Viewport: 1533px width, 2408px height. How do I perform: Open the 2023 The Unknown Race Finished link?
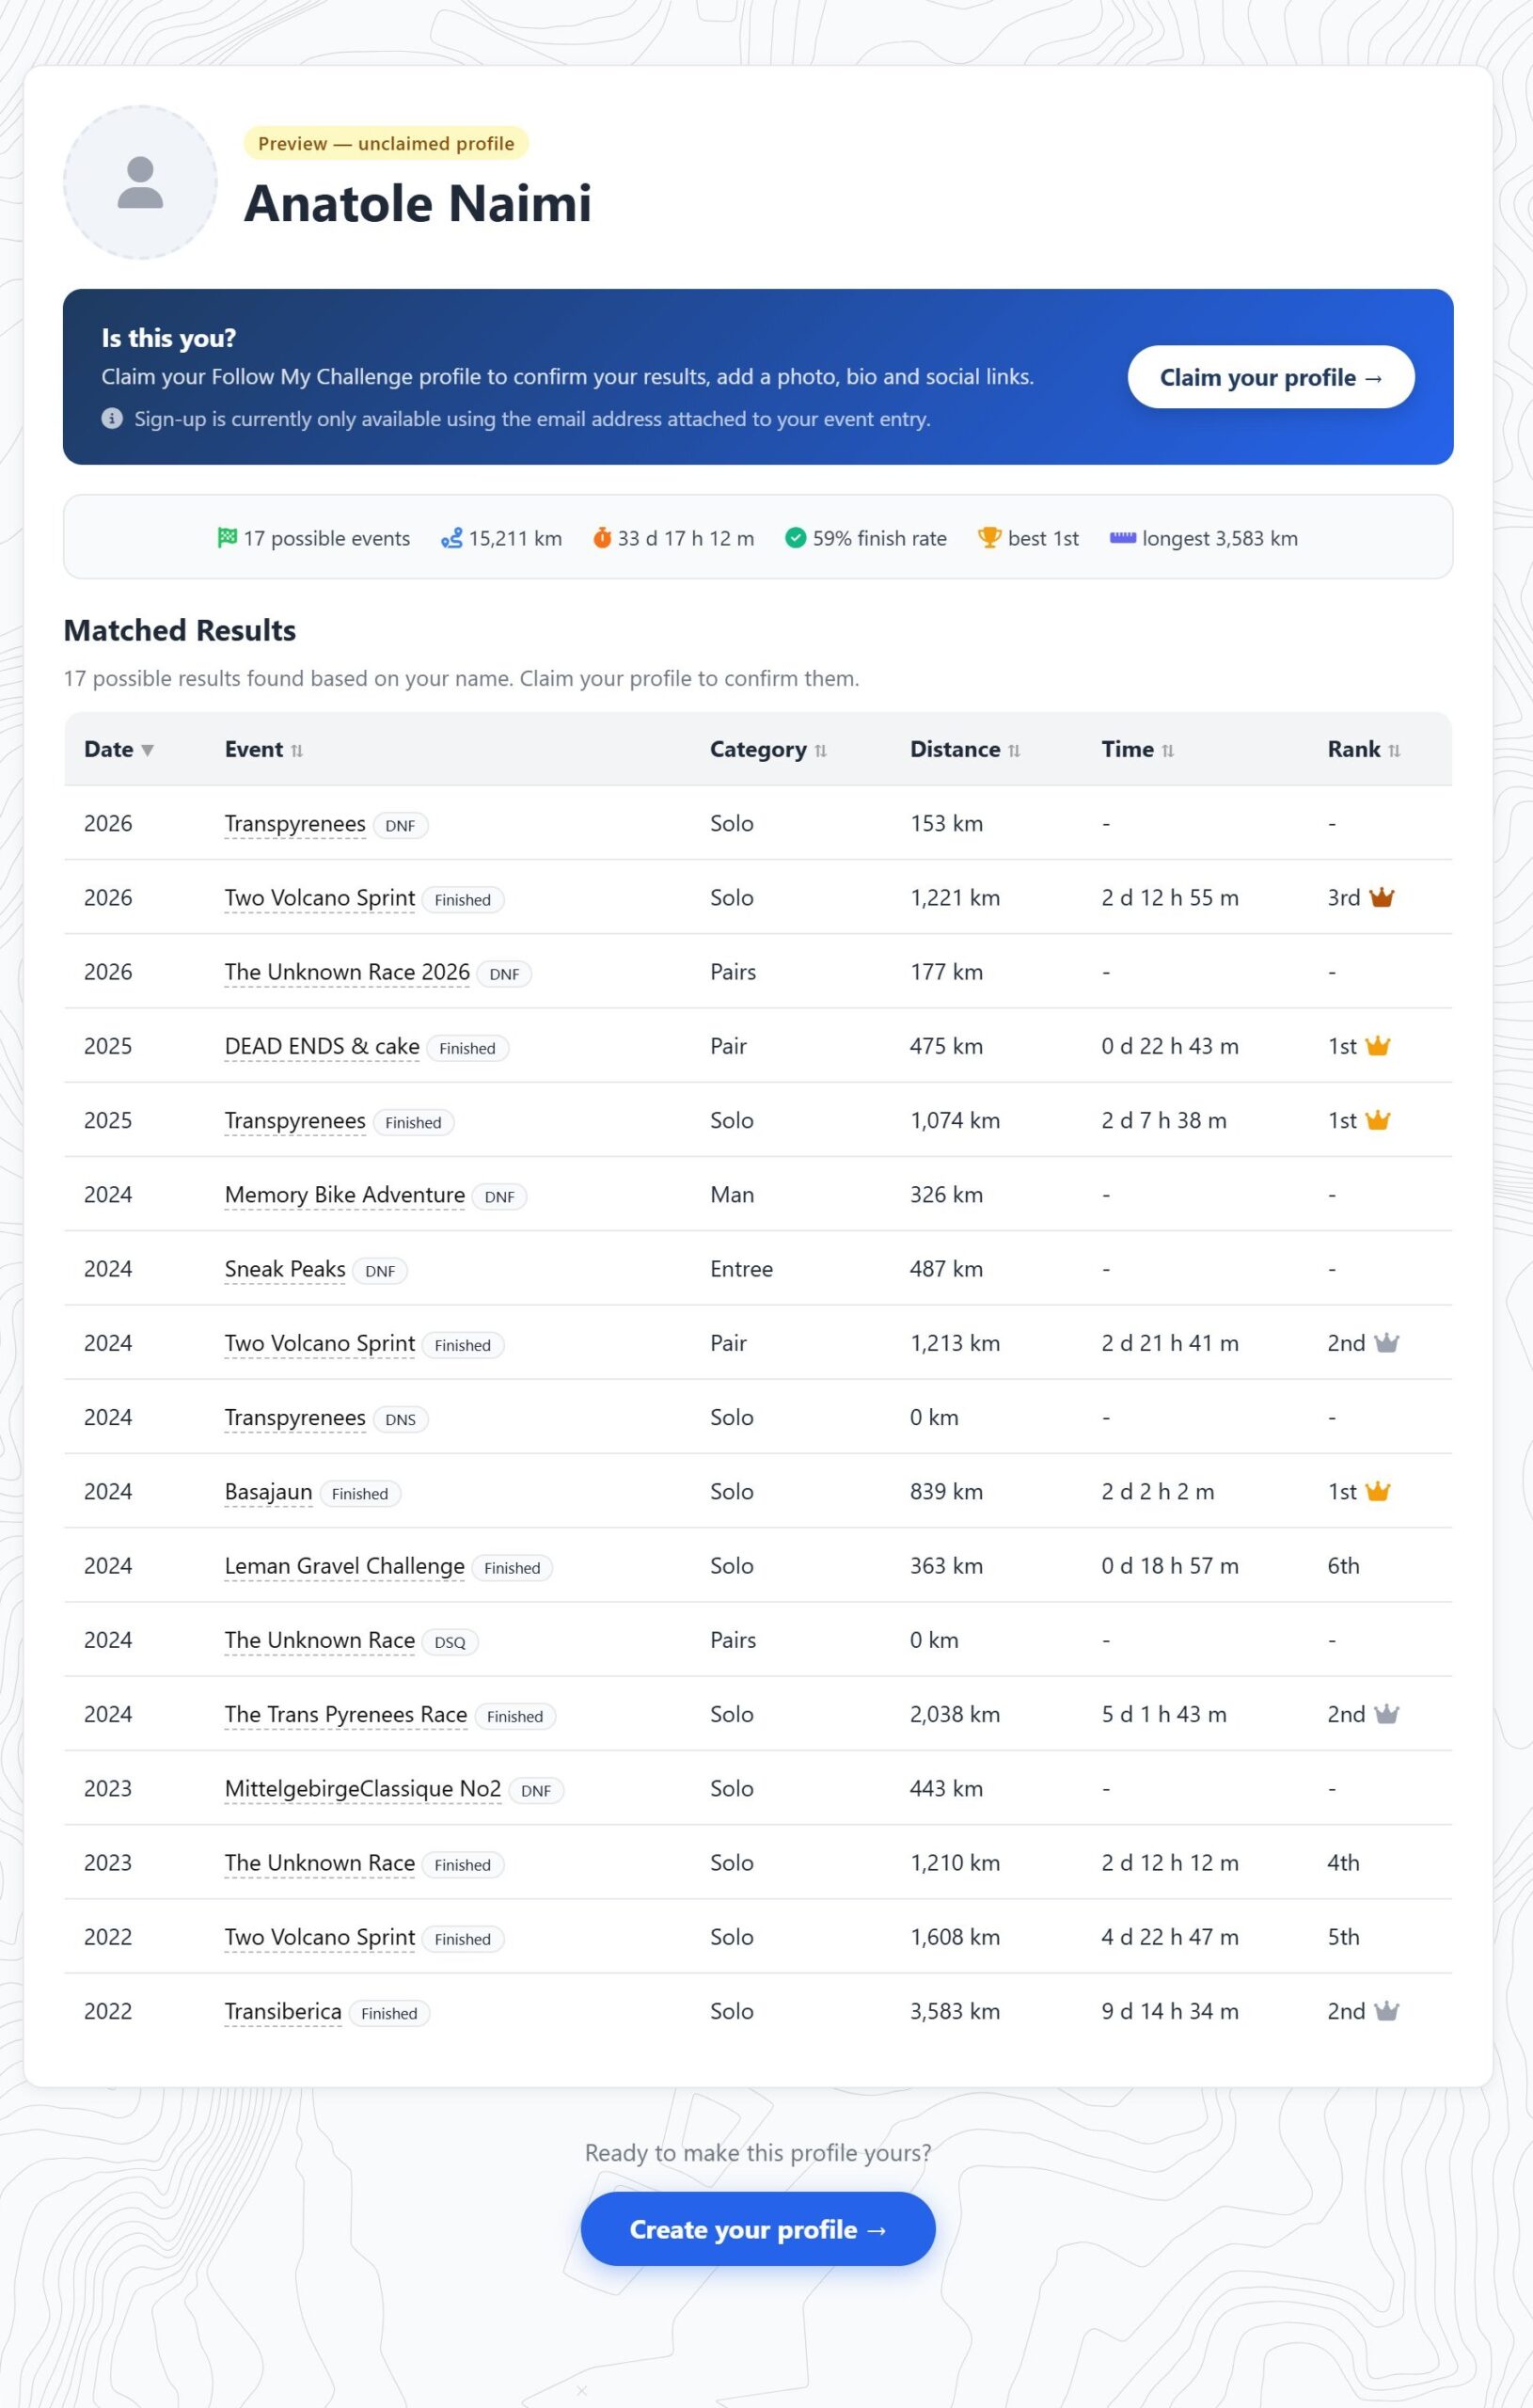[x=320, y=1863]
